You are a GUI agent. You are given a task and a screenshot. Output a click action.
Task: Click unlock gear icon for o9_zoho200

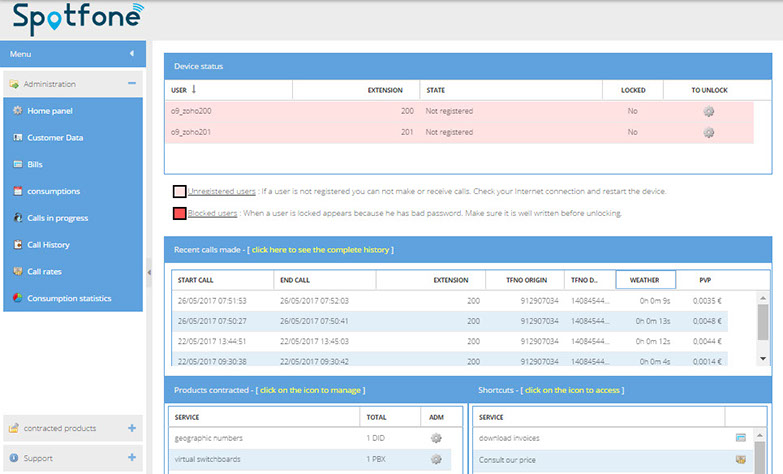[x=708, y=111]
